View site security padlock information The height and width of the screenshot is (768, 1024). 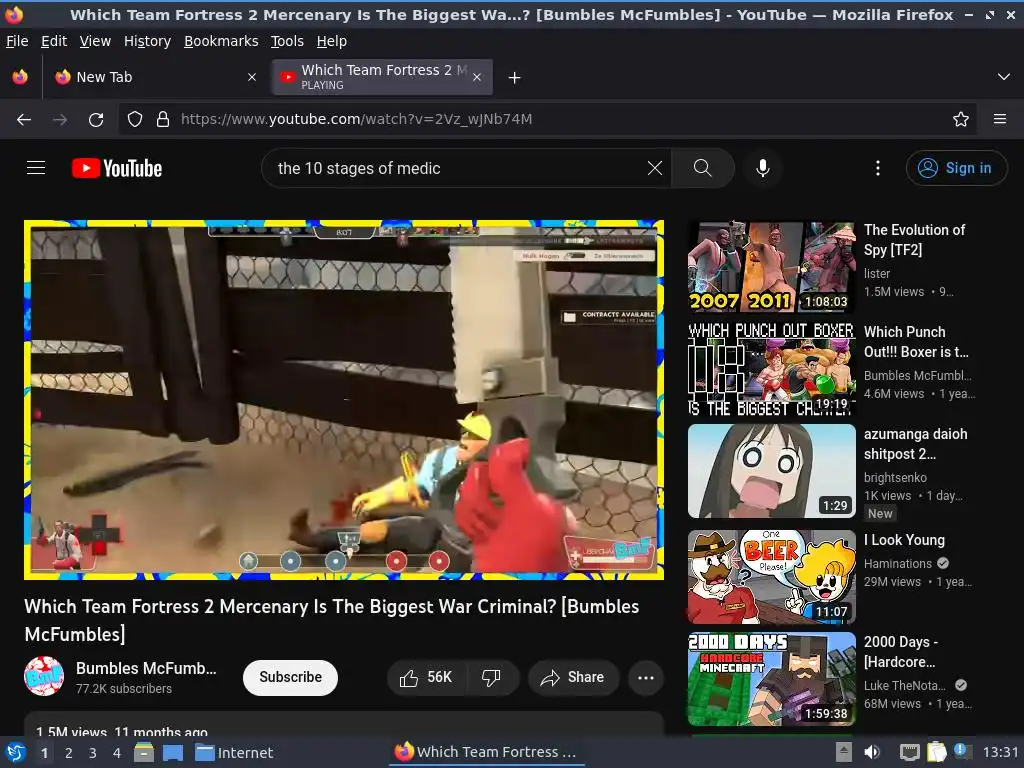click(163, 120)
